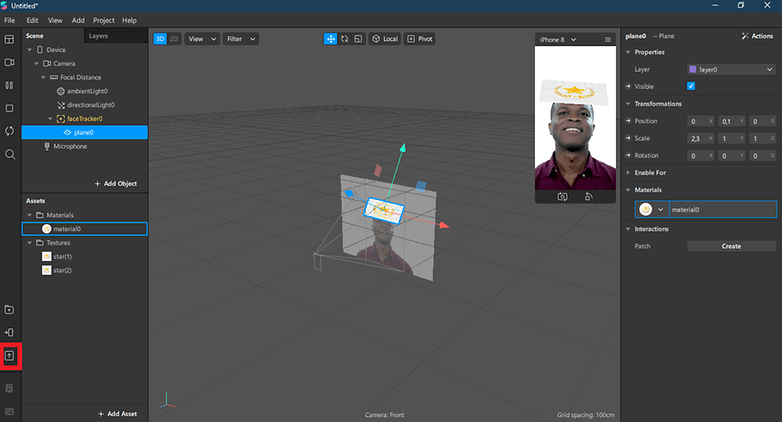Open the workspace layout icon in sidebar

(x=9, y=39)
